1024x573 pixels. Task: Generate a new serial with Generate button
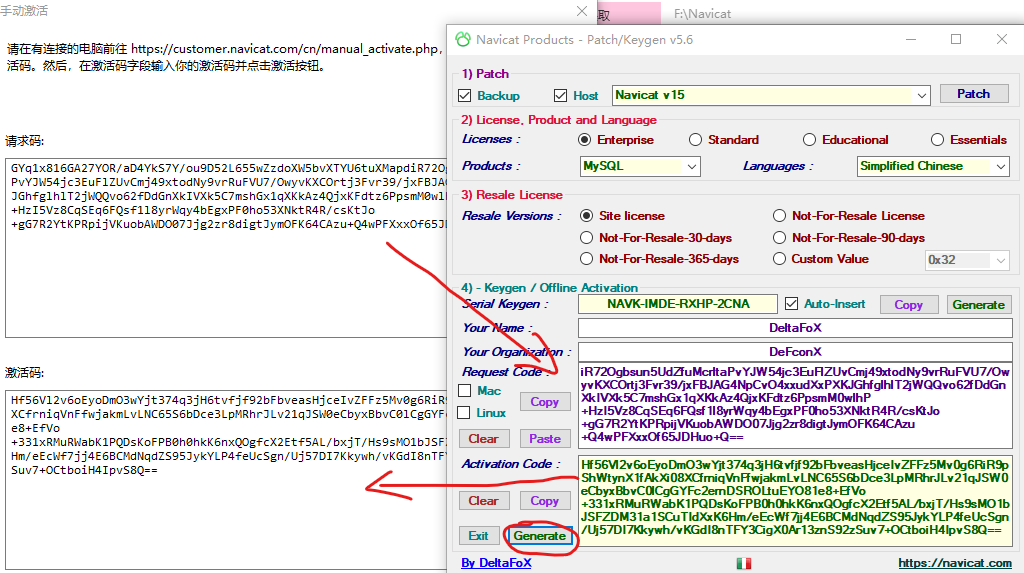[x=978, y=304]
